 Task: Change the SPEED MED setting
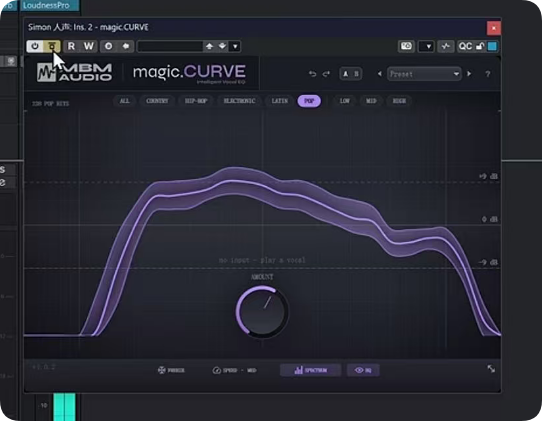click(x=234, y=370)
